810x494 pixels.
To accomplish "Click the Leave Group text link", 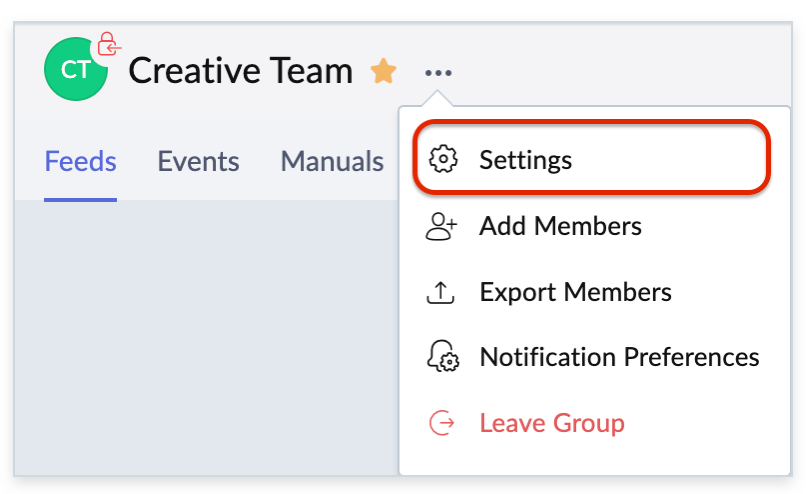I will point(552,423).
